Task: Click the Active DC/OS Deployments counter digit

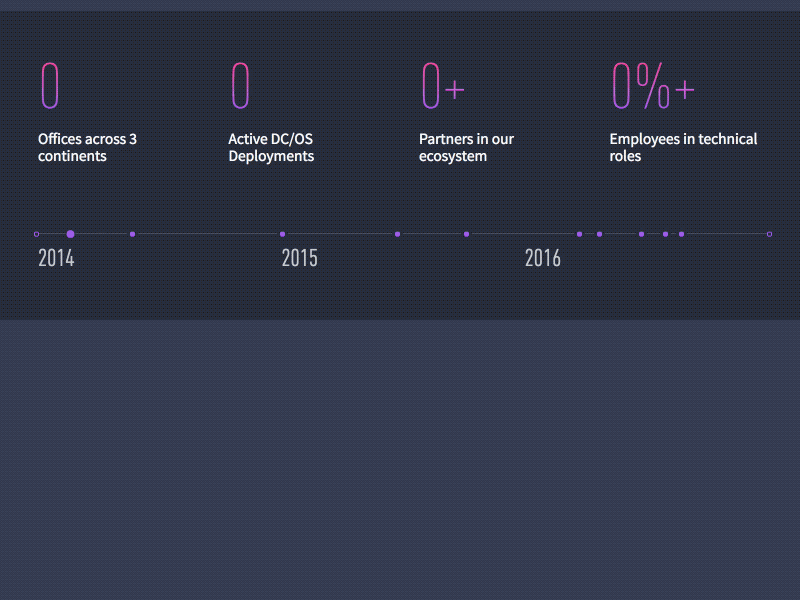Action: tap(240, 86)
